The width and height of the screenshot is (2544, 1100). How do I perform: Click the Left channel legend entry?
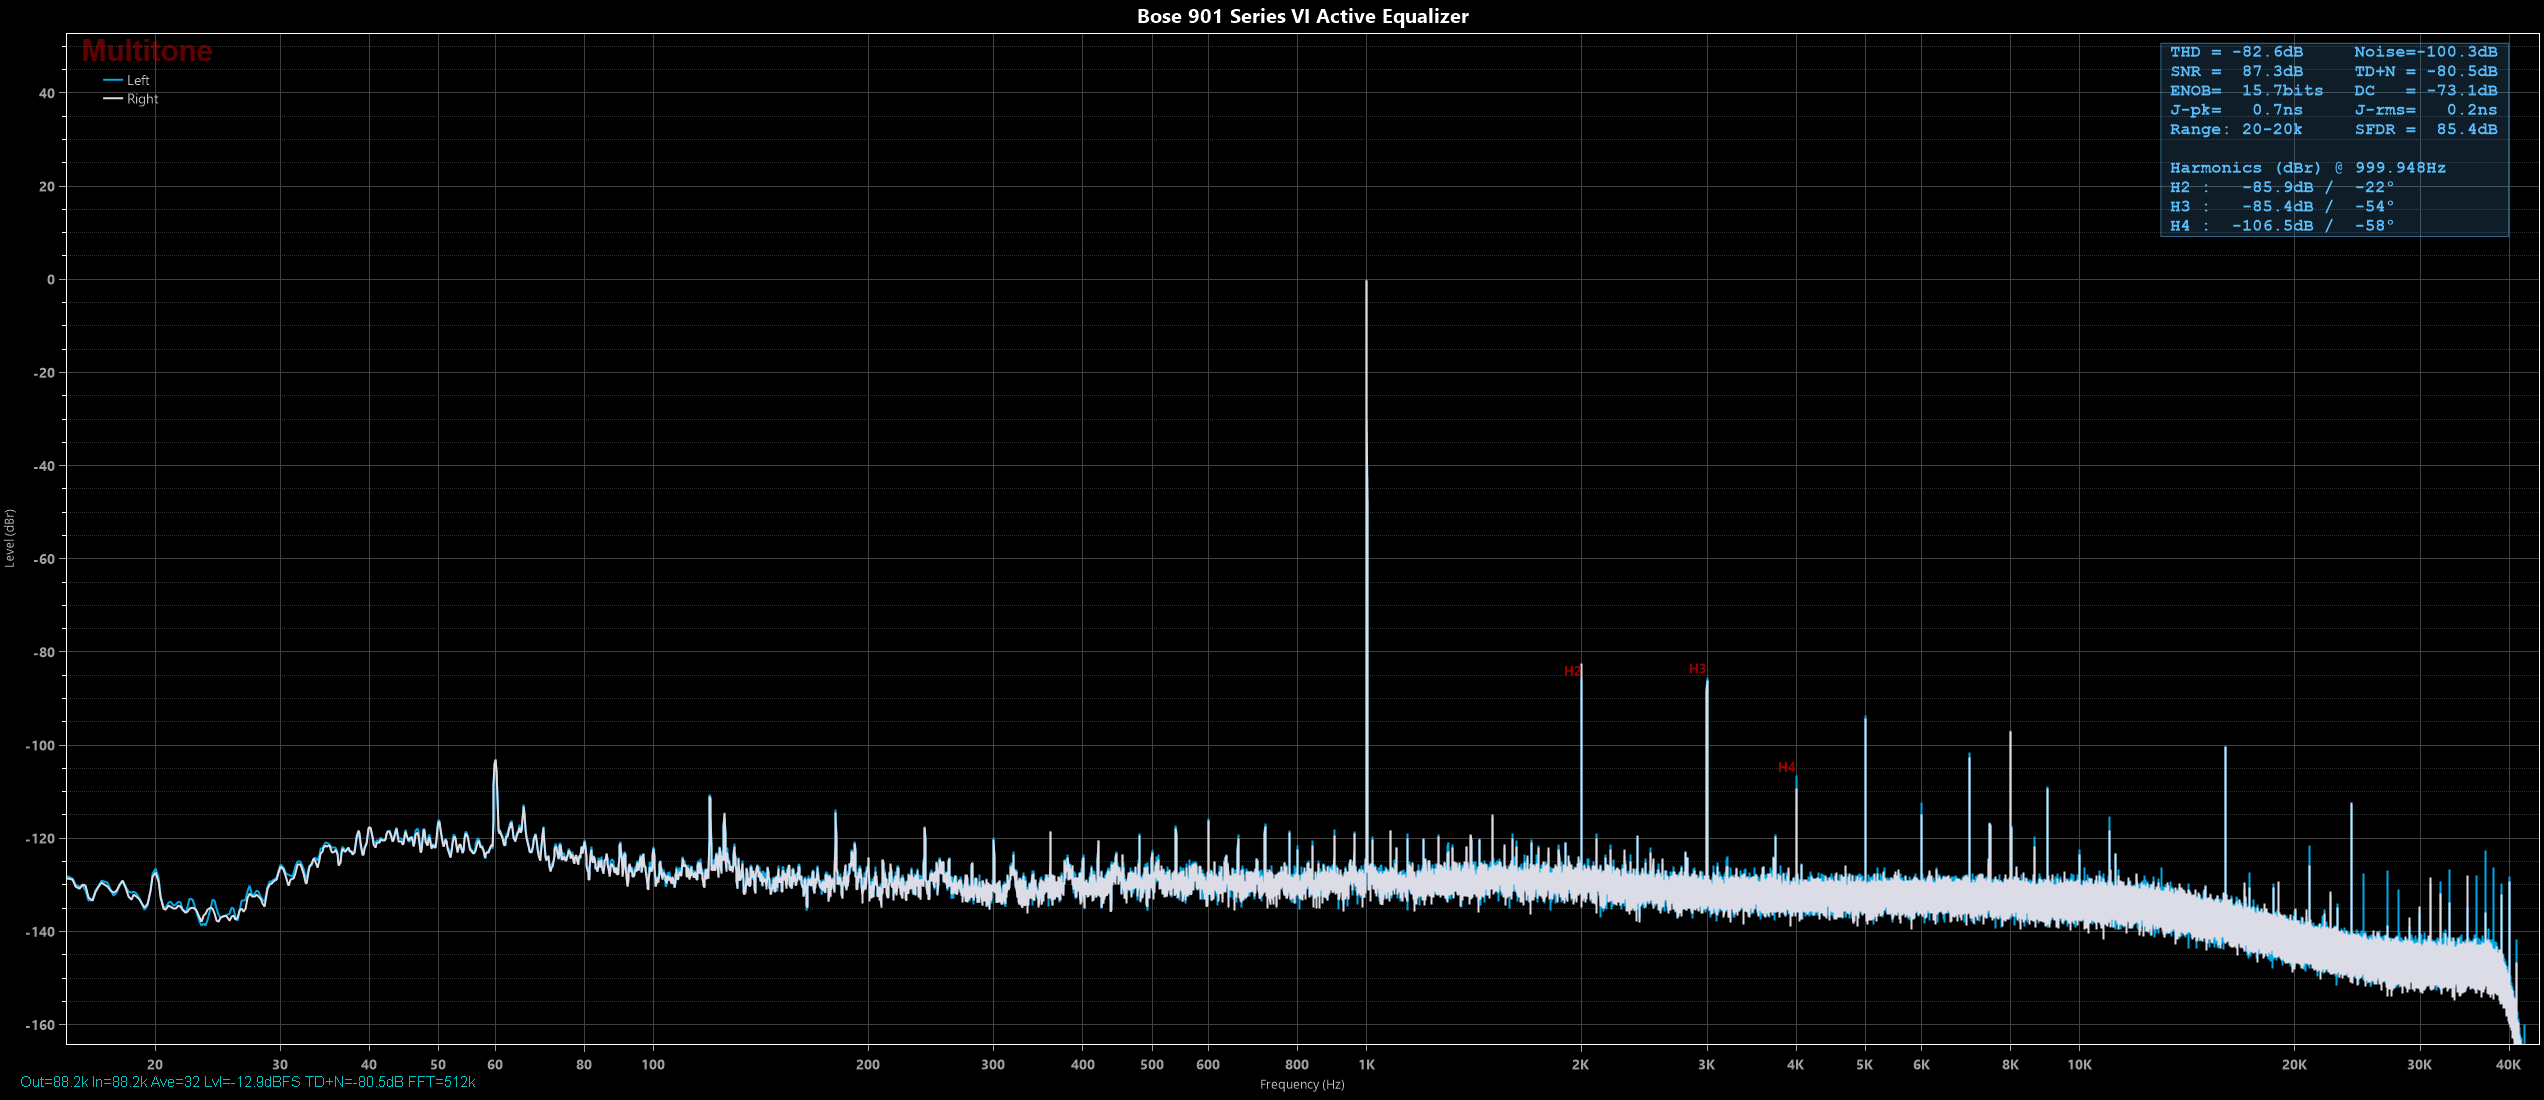click(x=127, y=80)
